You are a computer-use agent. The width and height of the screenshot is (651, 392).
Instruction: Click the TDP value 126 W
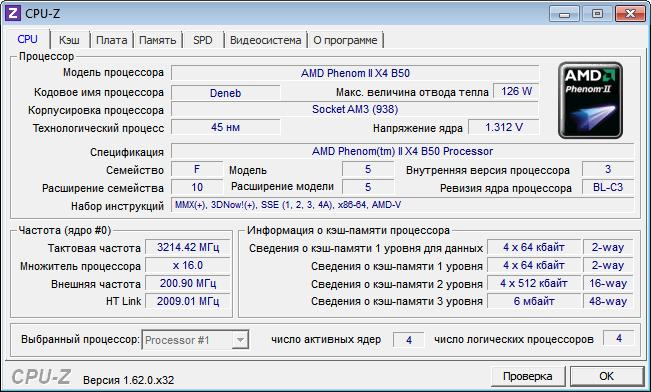click(x=516, y=91)
